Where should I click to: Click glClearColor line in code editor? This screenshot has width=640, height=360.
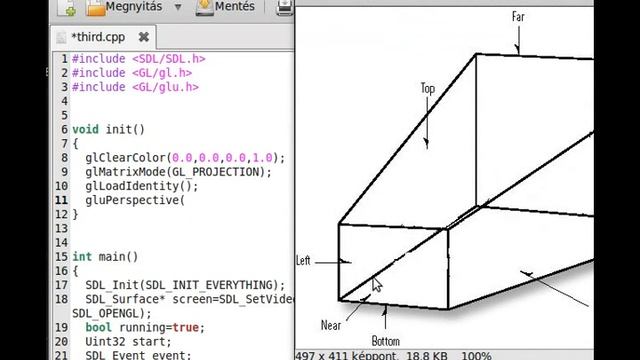185,158
